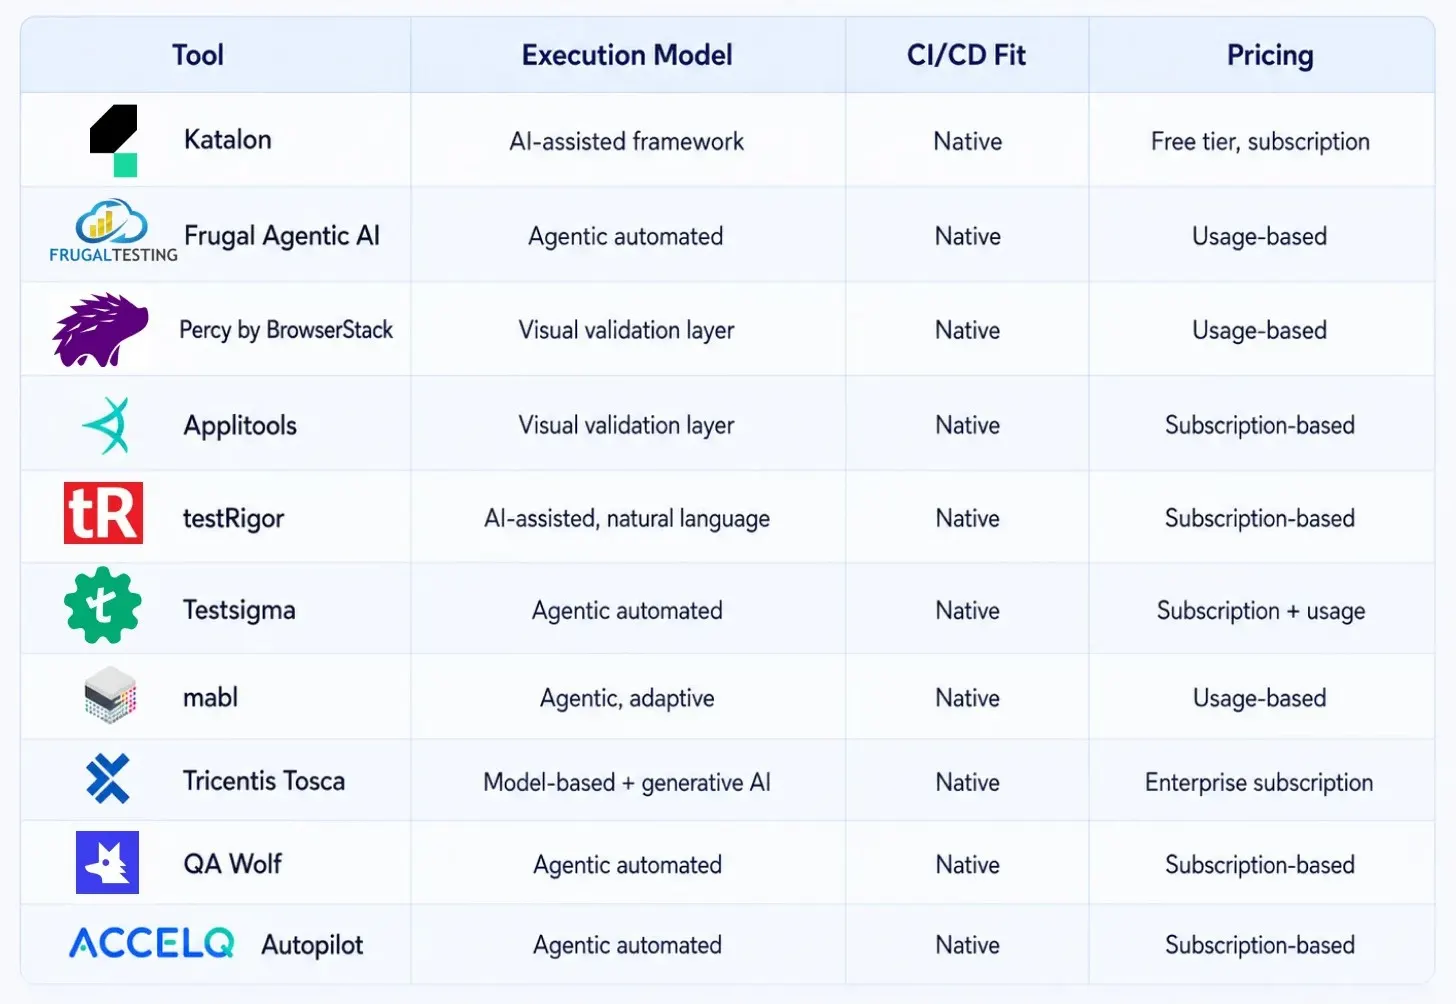
Task: Click the Frugal Testing cloud logo
Action: (x=113, y=231)
